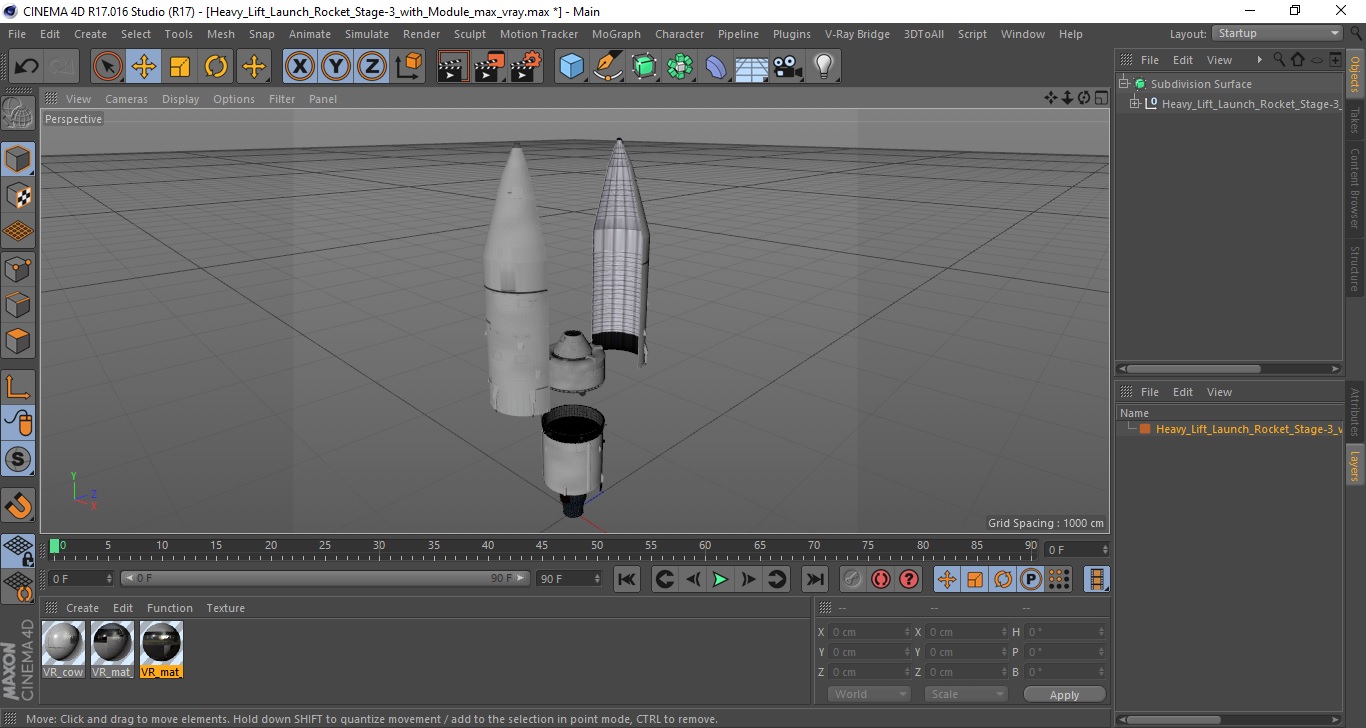Open the Floor environment objects icon
The height and width of the screenshot is (728, 1366).
[x=752, y=67]
